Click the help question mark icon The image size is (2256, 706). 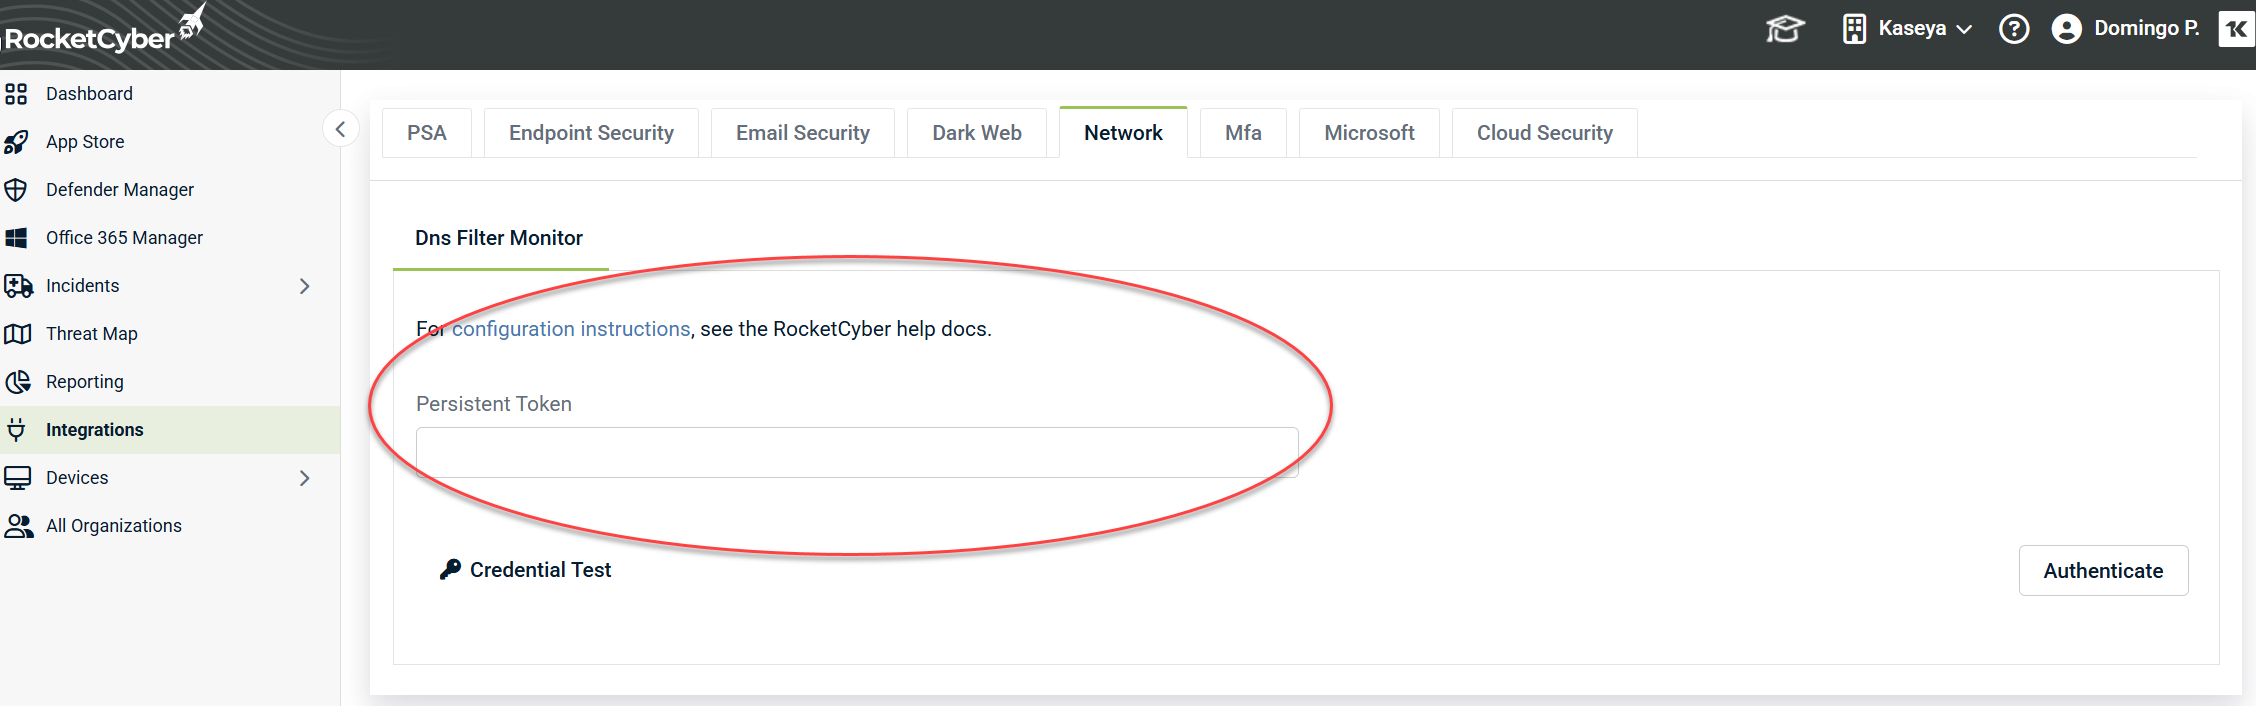click(x=2013, y=29)
